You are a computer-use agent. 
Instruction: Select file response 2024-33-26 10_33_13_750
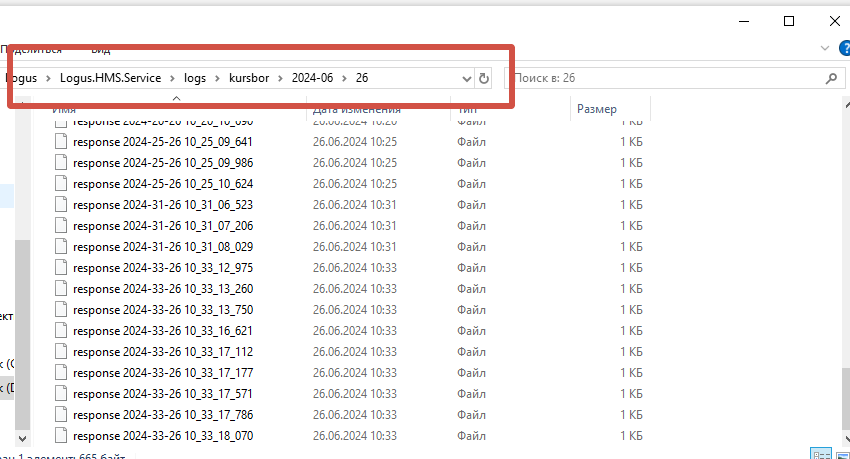pyautogui.click(x=162, y=310)
